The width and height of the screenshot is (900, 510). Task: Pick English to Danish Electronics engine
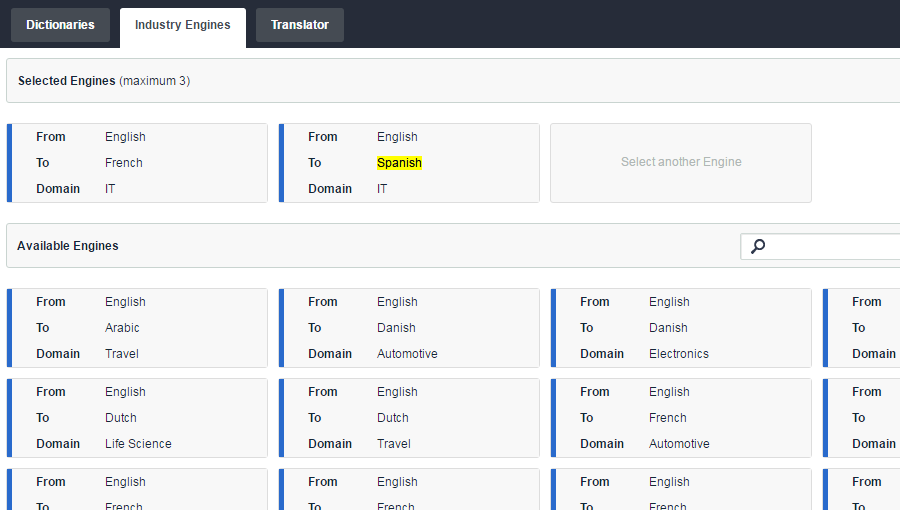pos(681,328)
